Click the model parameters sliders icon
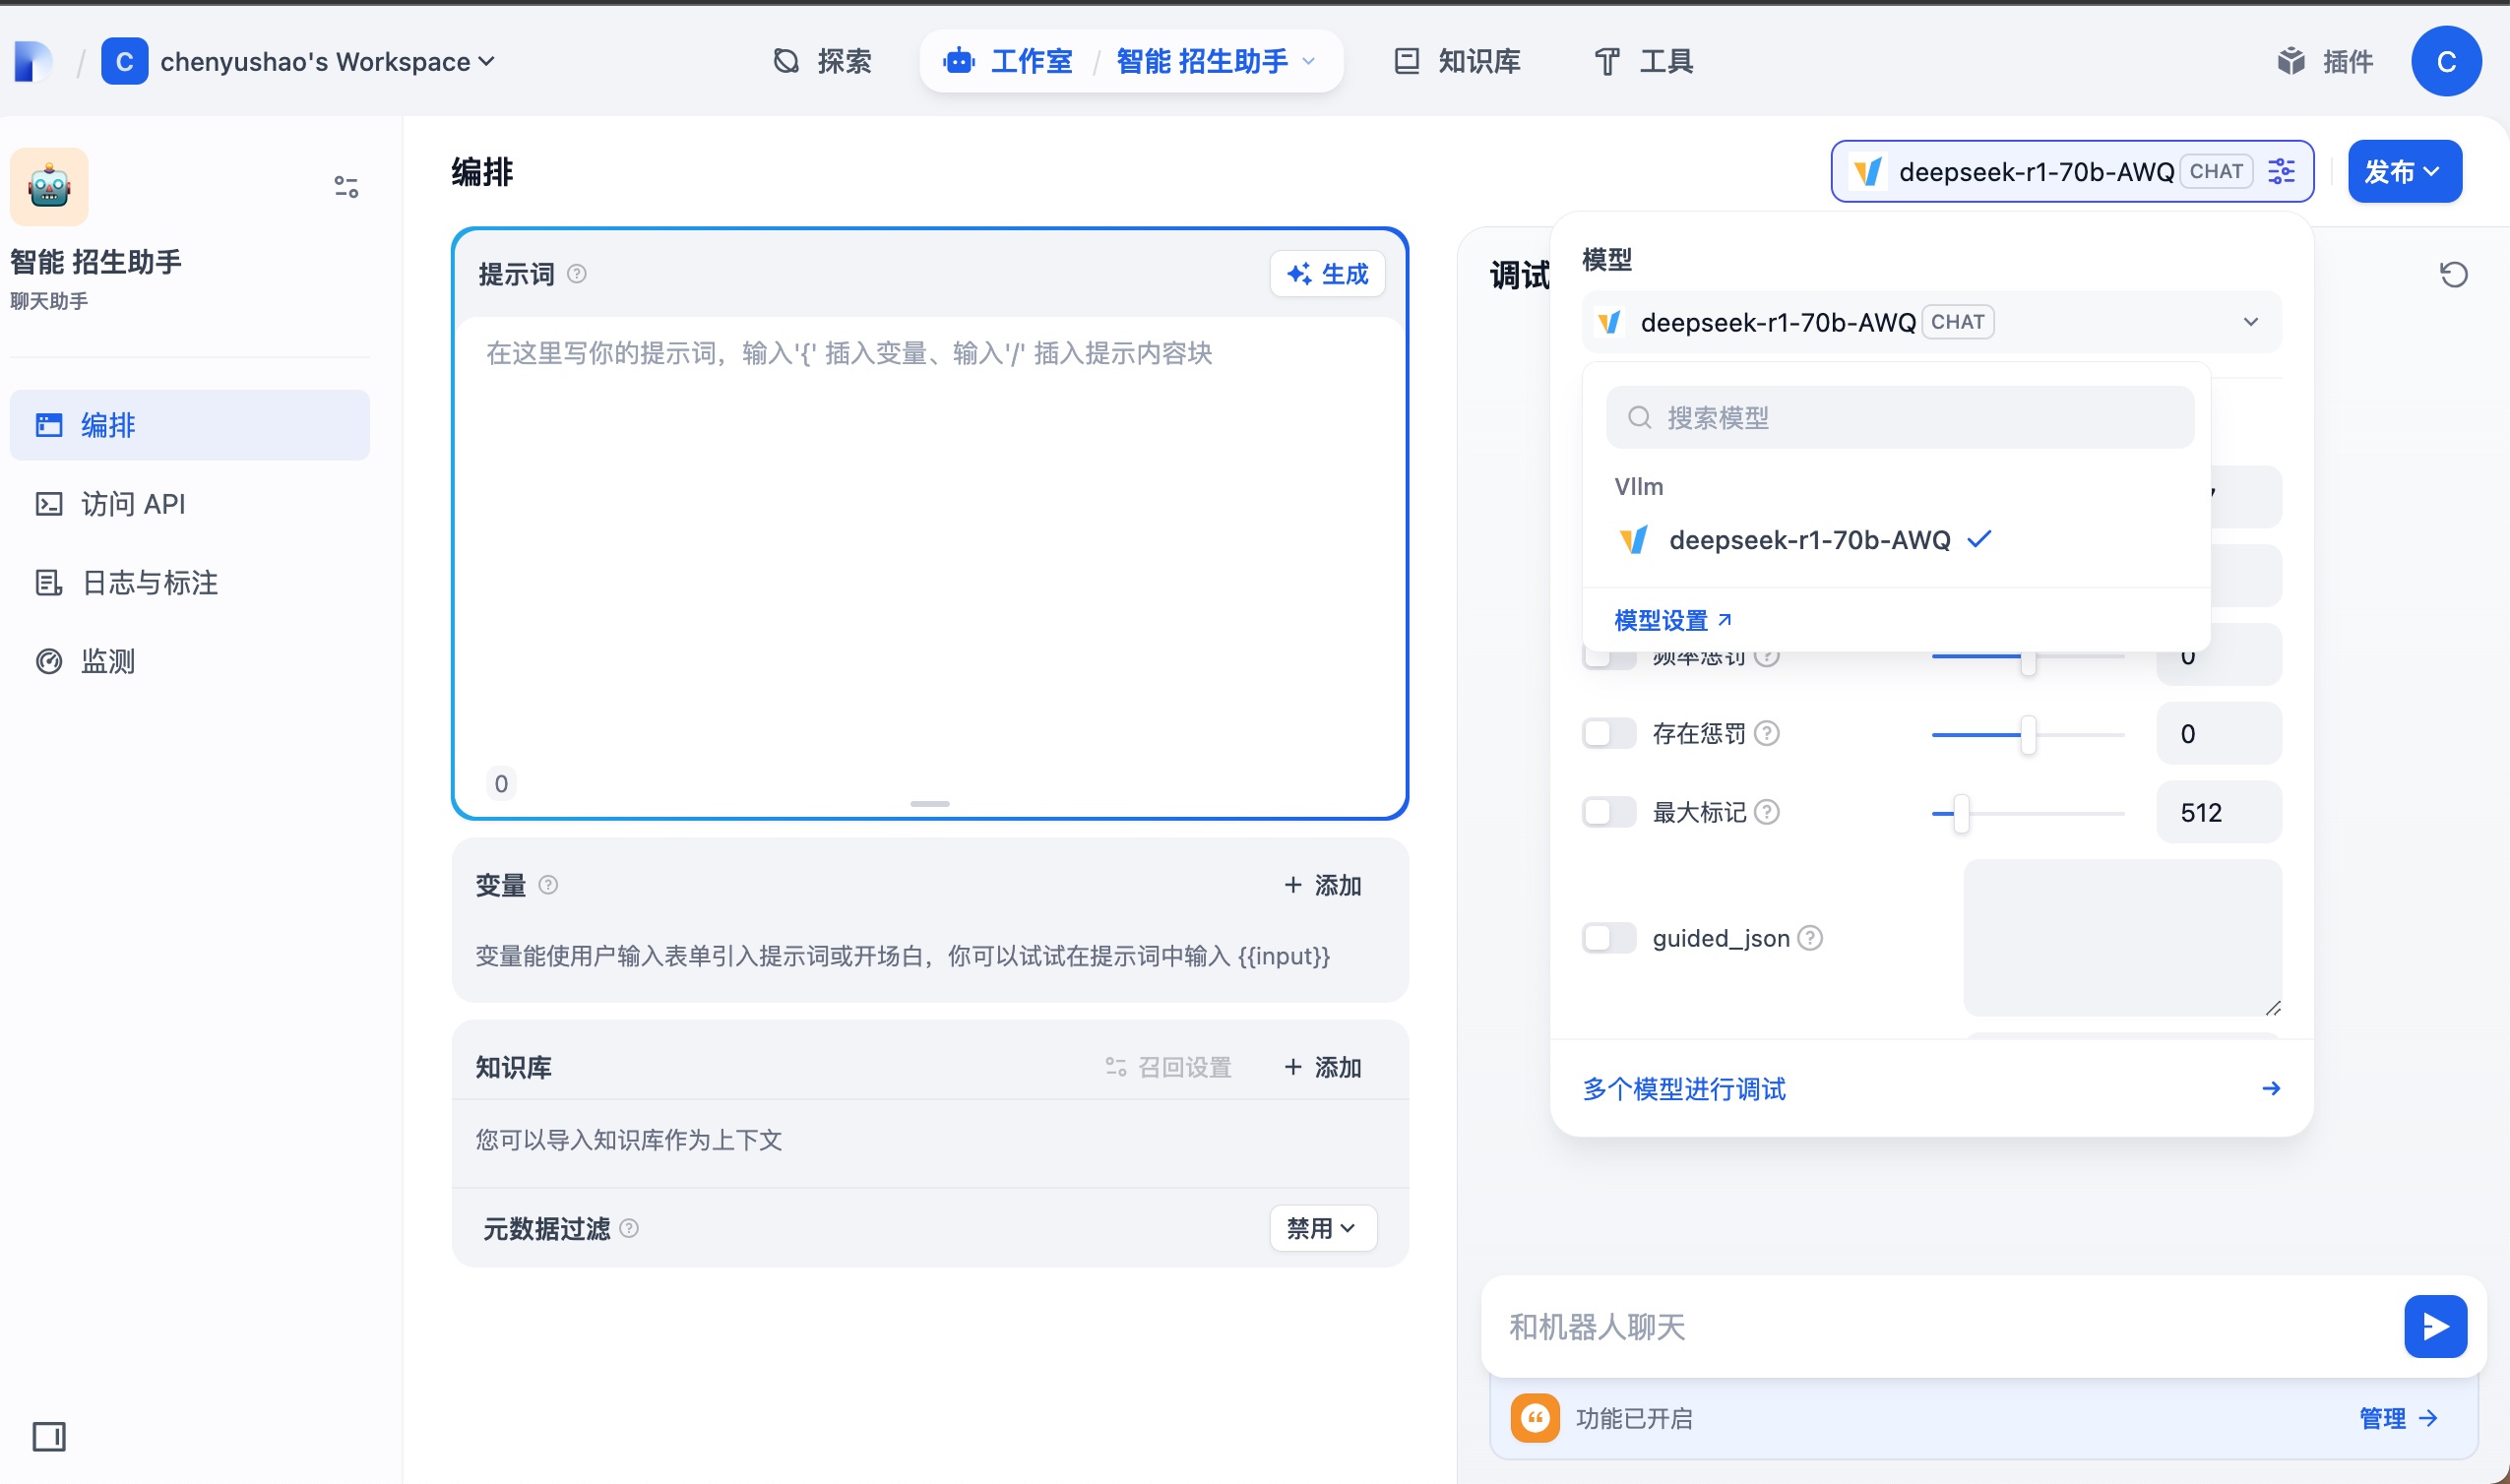 pyautogui.click(x=2282, y=172)
